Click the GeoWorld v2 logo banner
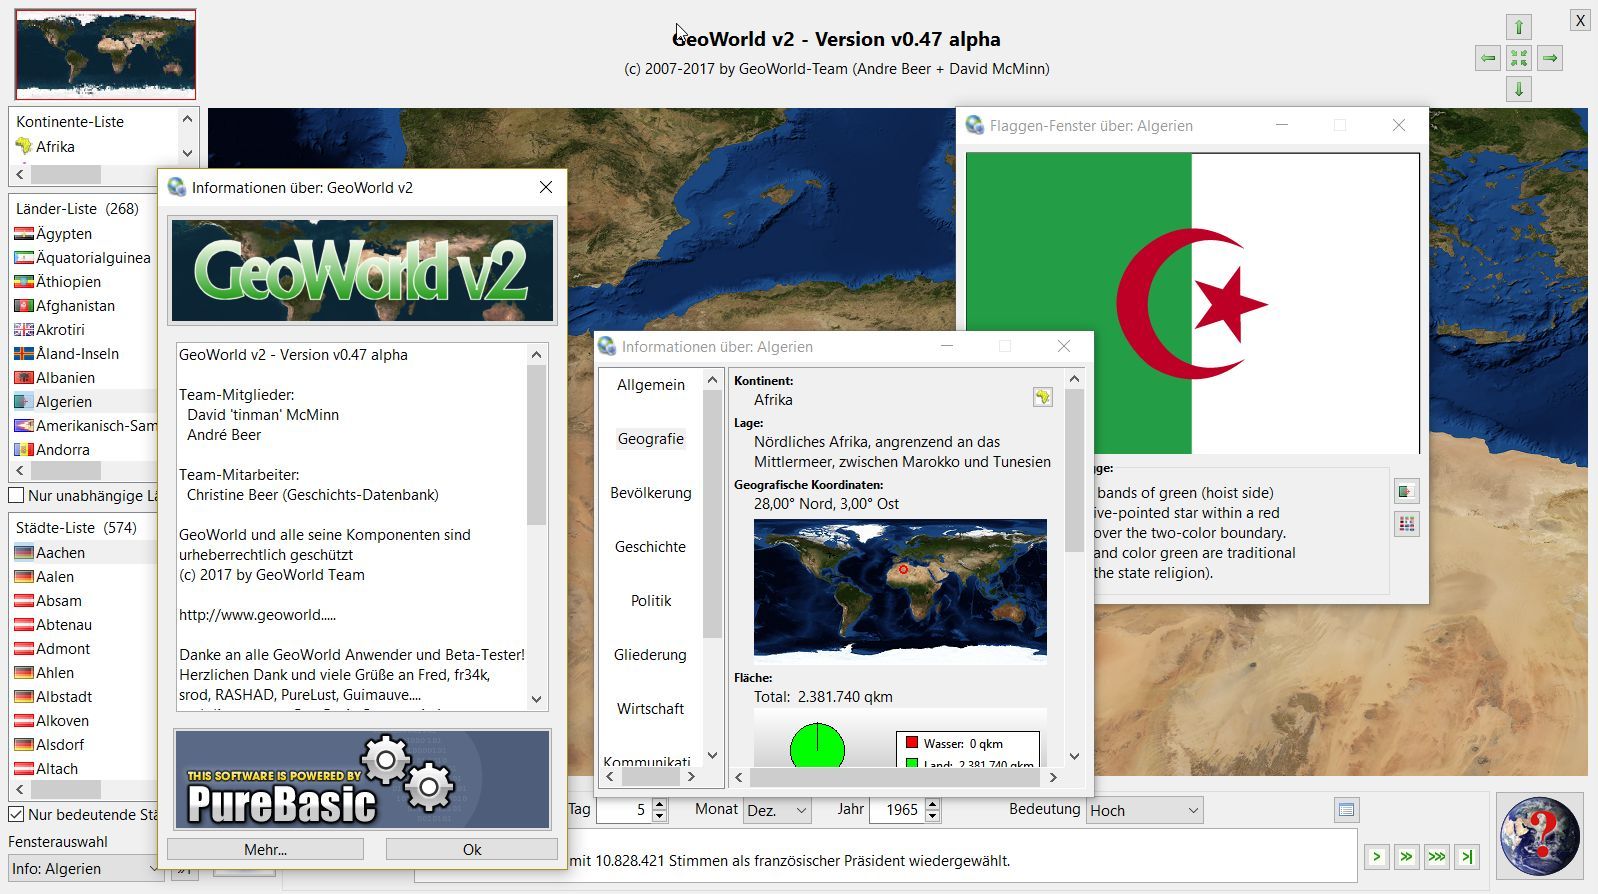 [362, 271]
